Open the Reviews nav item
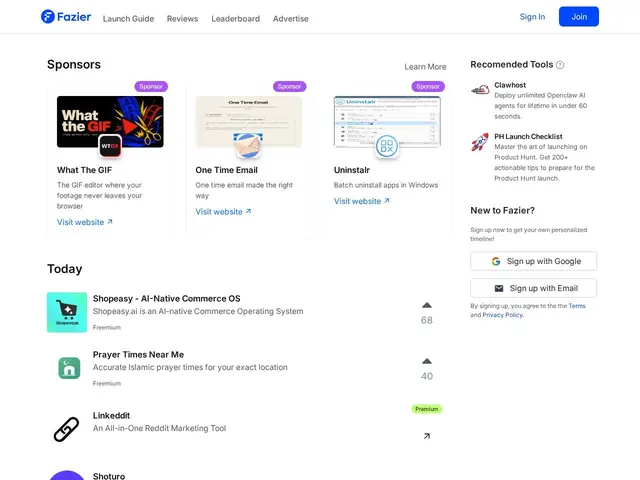 tap(182, 19)
